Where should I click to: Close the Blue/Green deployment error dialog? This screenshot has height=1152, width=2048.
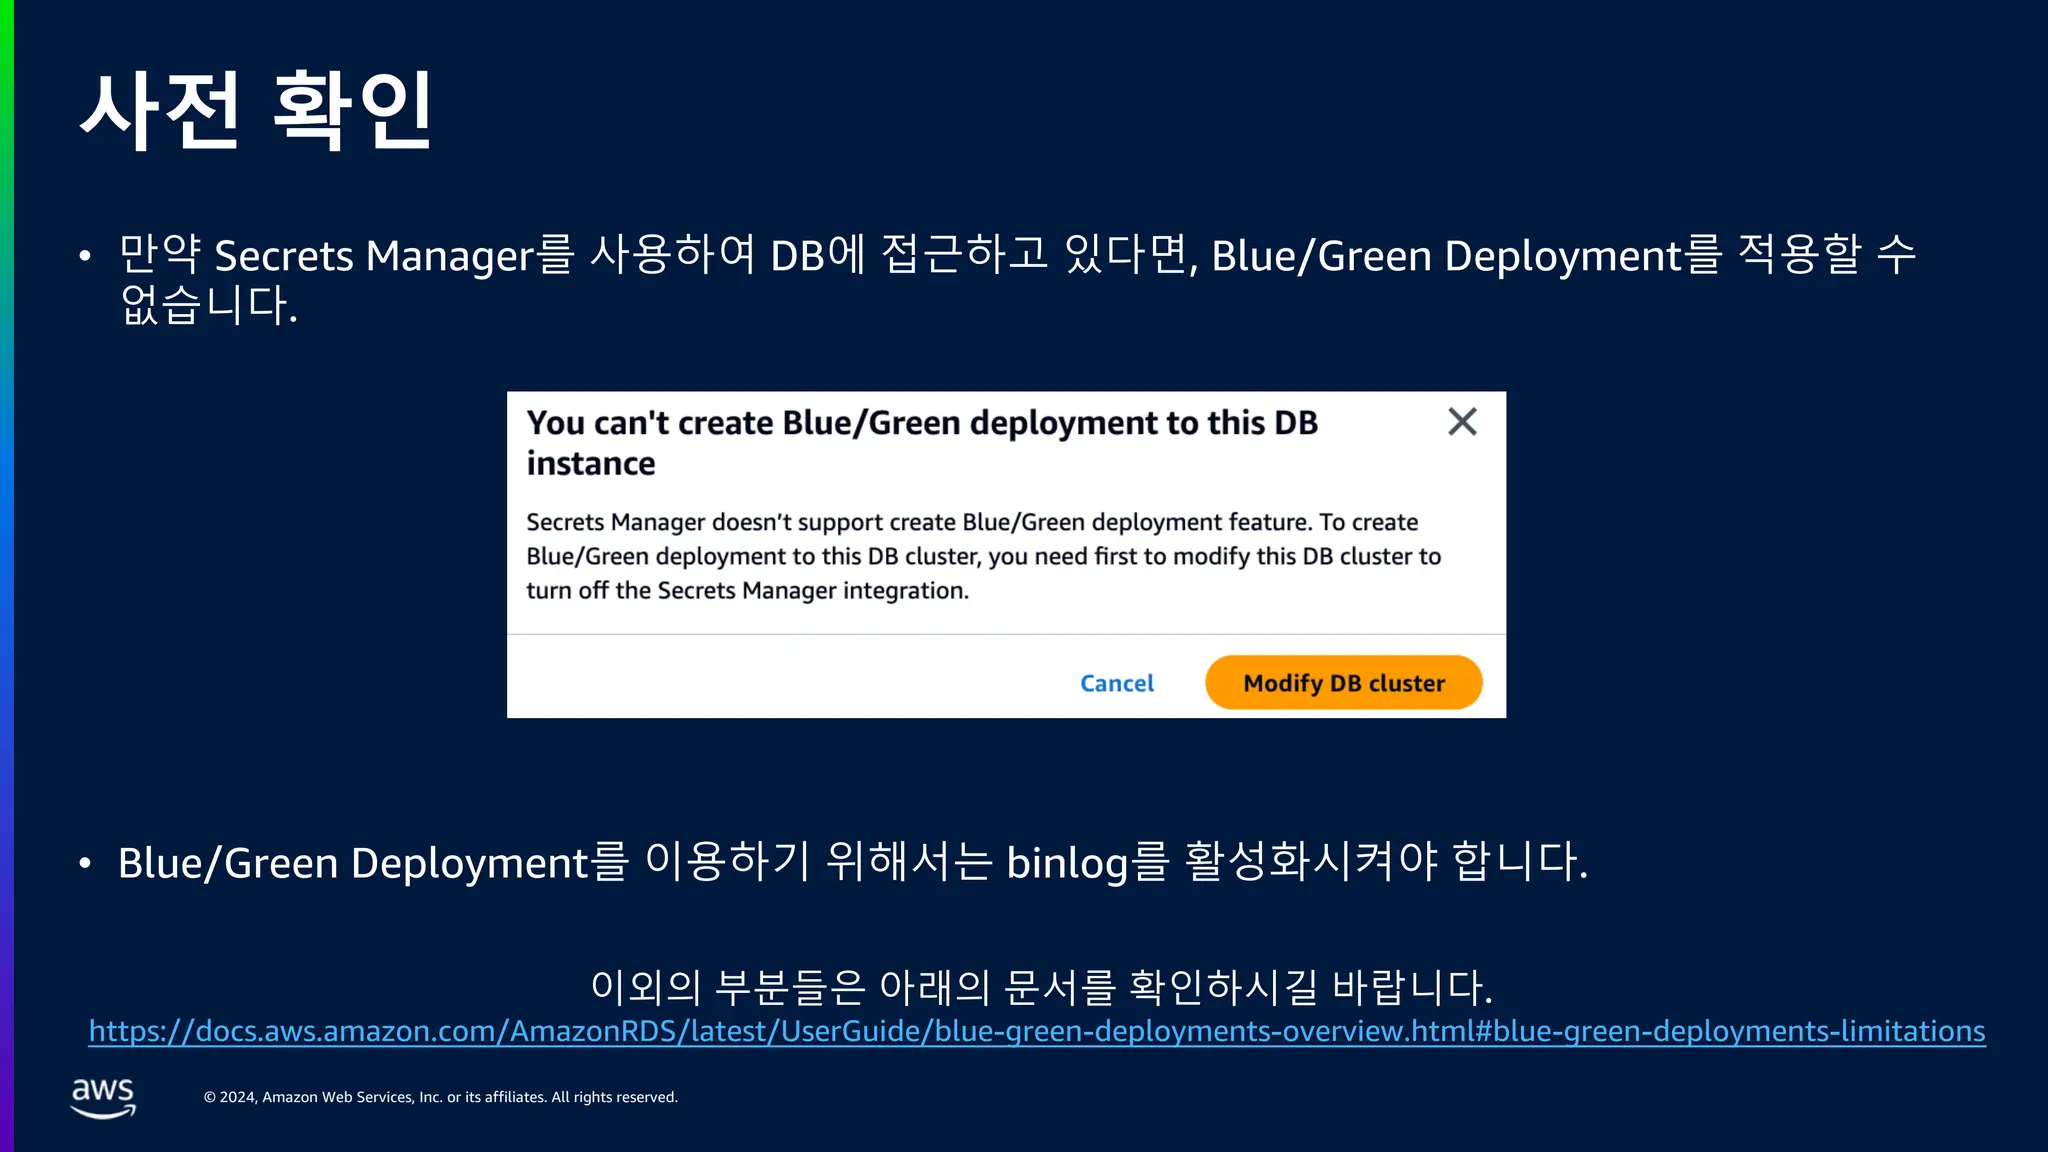[1462, 422]
